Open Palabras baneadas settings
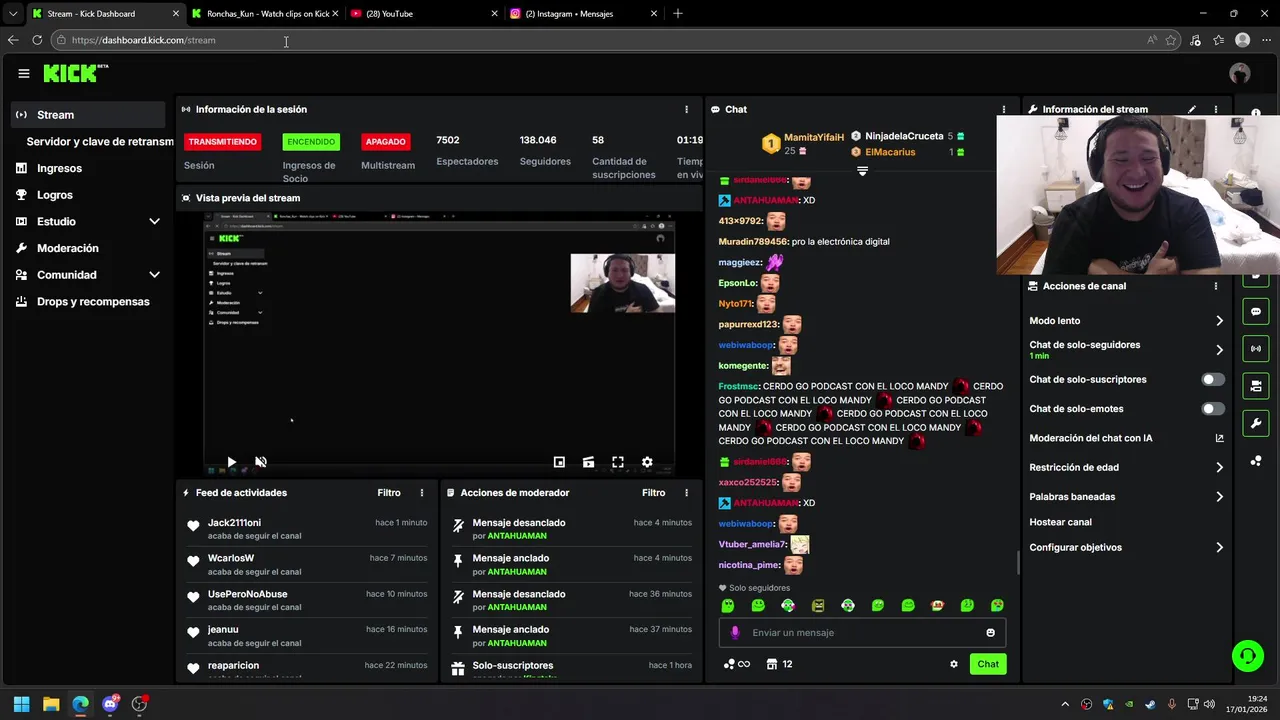Screen dimensions: 1280x720 [1126, 497]
